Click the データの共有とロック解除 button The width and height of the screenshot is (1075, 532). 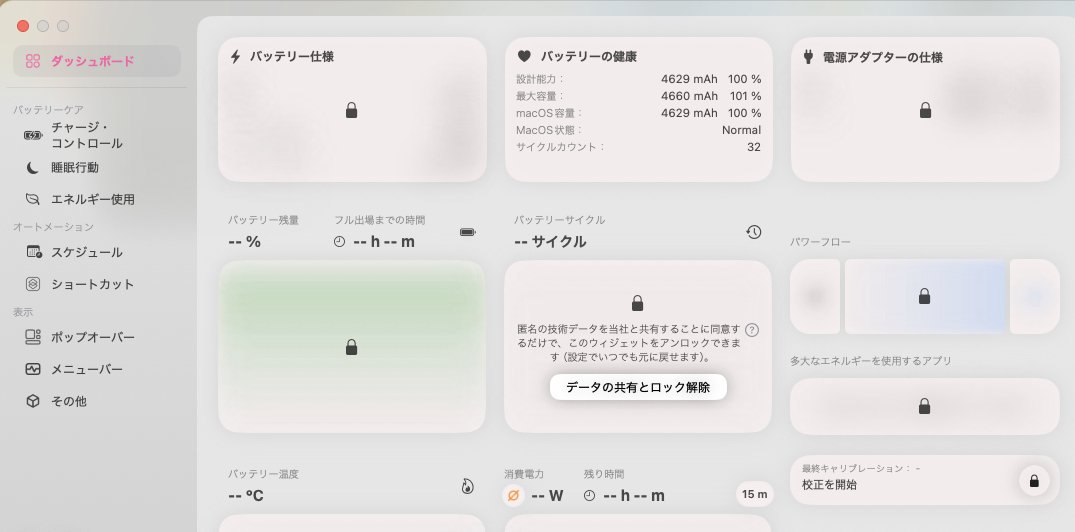[638, 387]
